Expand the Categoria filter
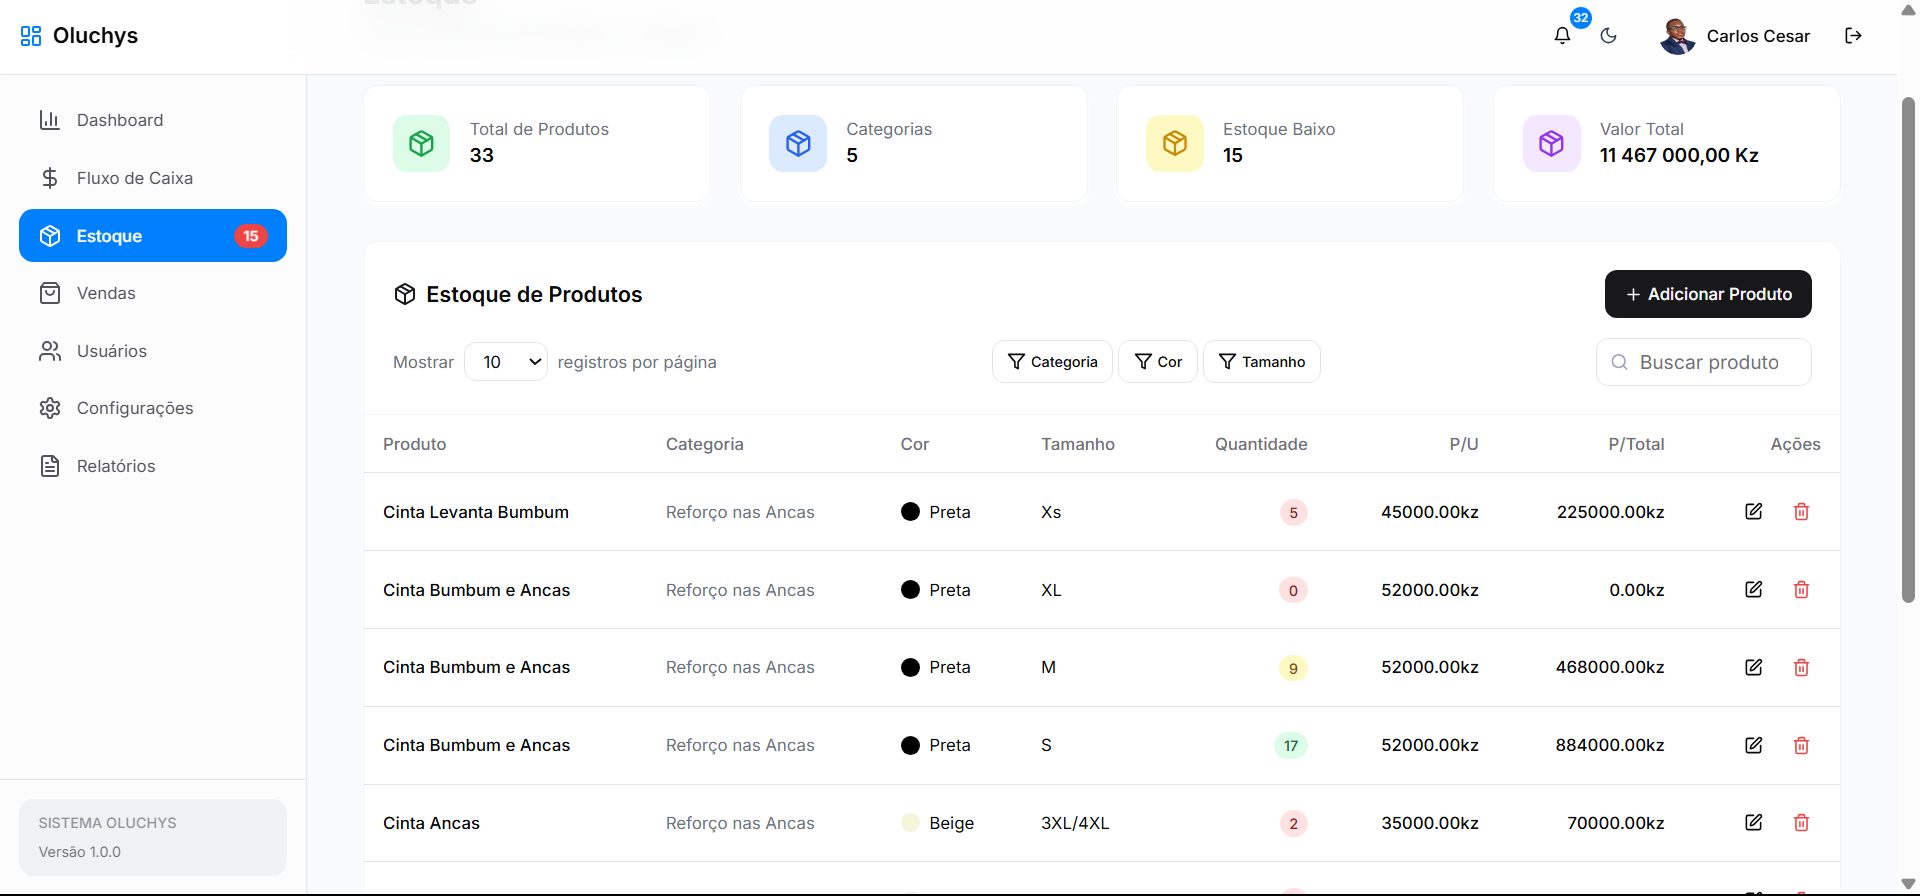 [1052, 362]
